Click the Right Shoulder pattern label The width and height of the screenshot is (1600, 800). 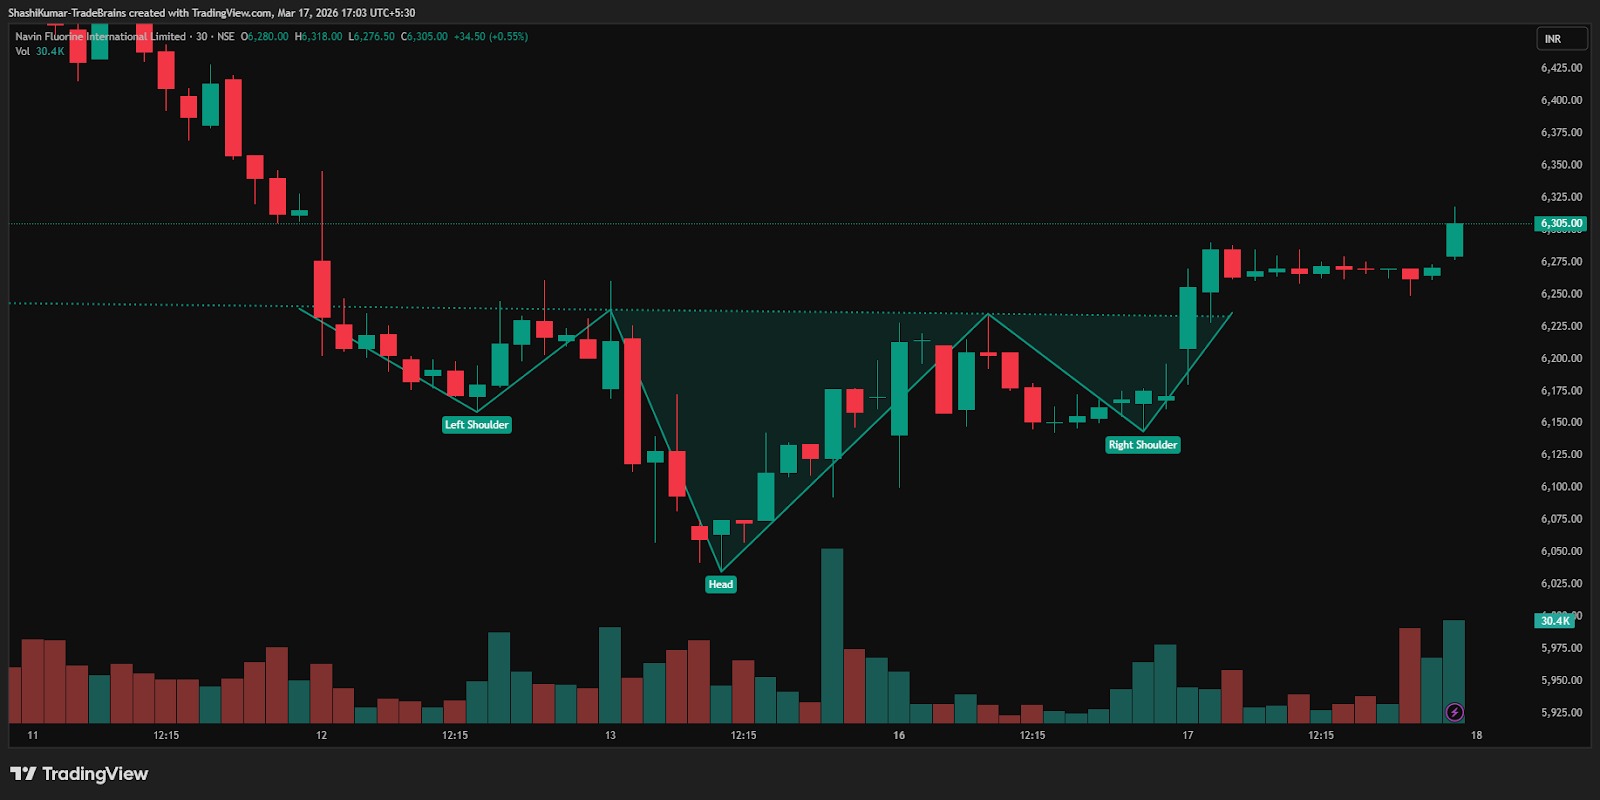click(x=1142, y=445)
